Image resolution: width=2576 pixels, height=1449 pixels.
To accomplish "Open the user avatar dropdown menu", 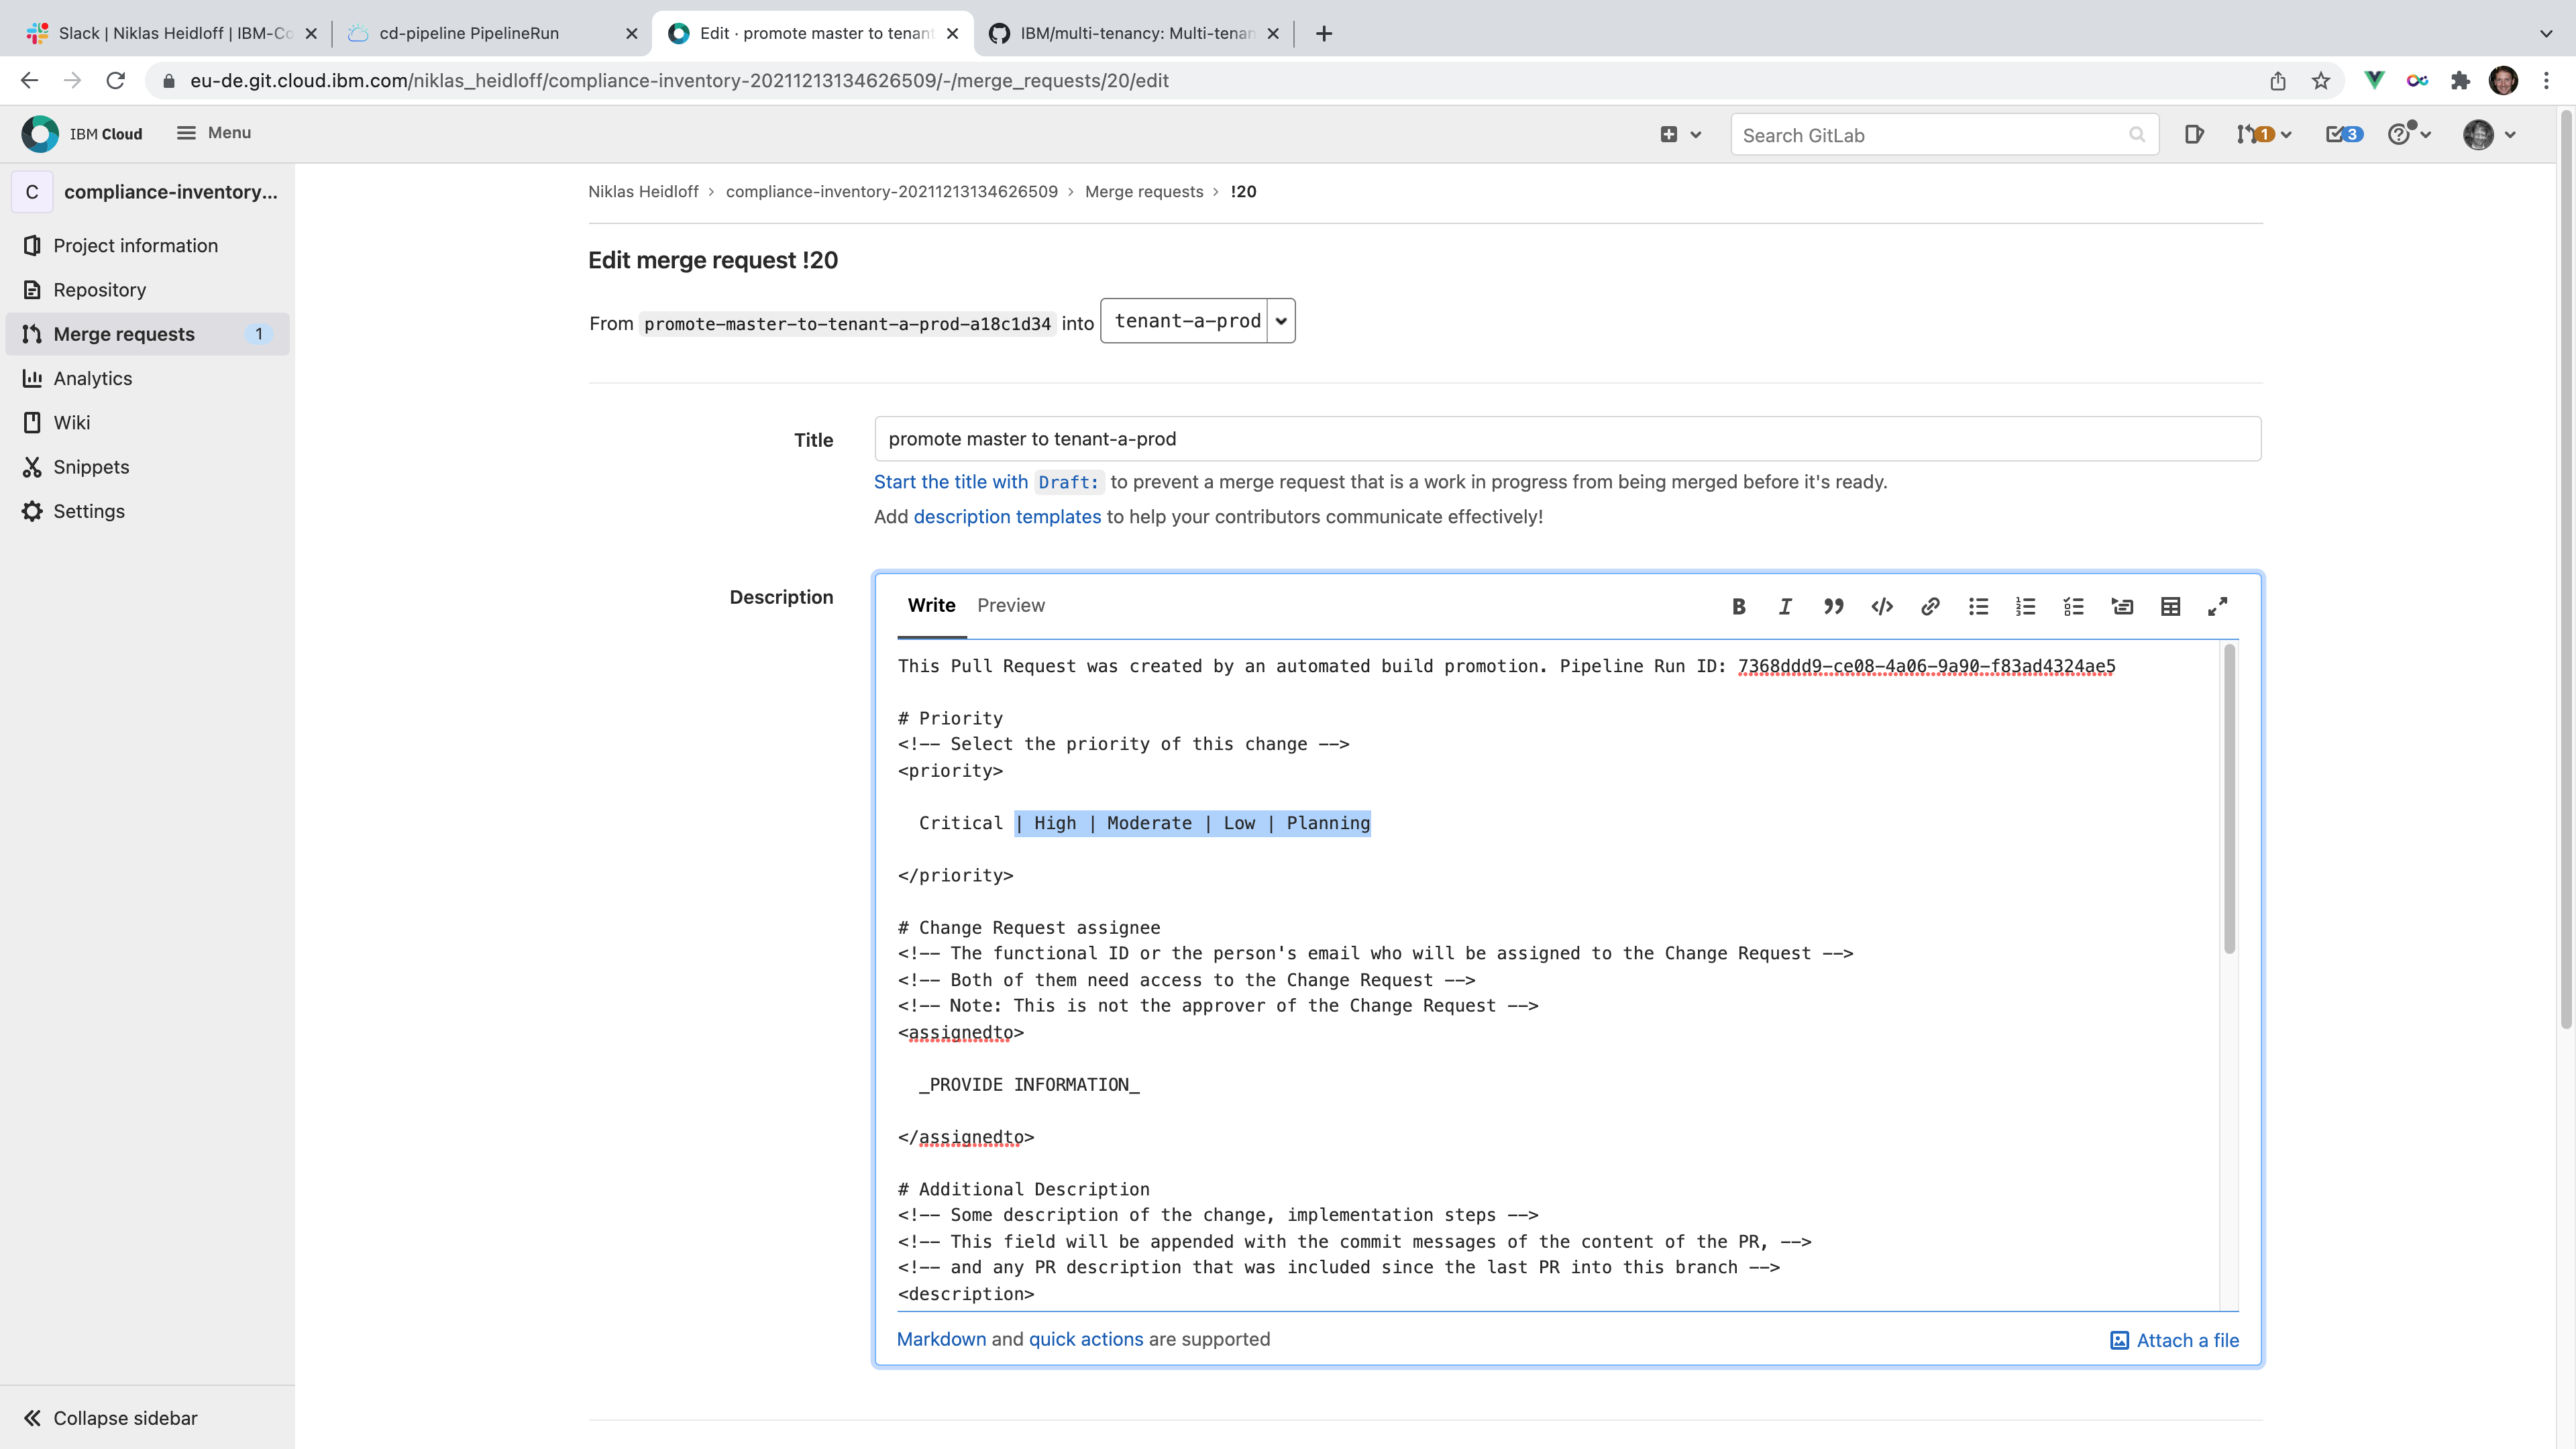I will click(x=2489, y=134).
